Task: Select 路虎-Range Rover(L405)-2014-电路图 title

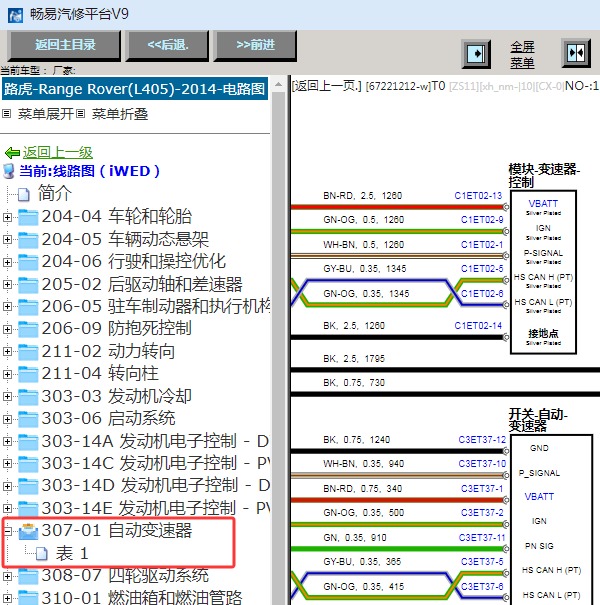Action: [134, 89]
